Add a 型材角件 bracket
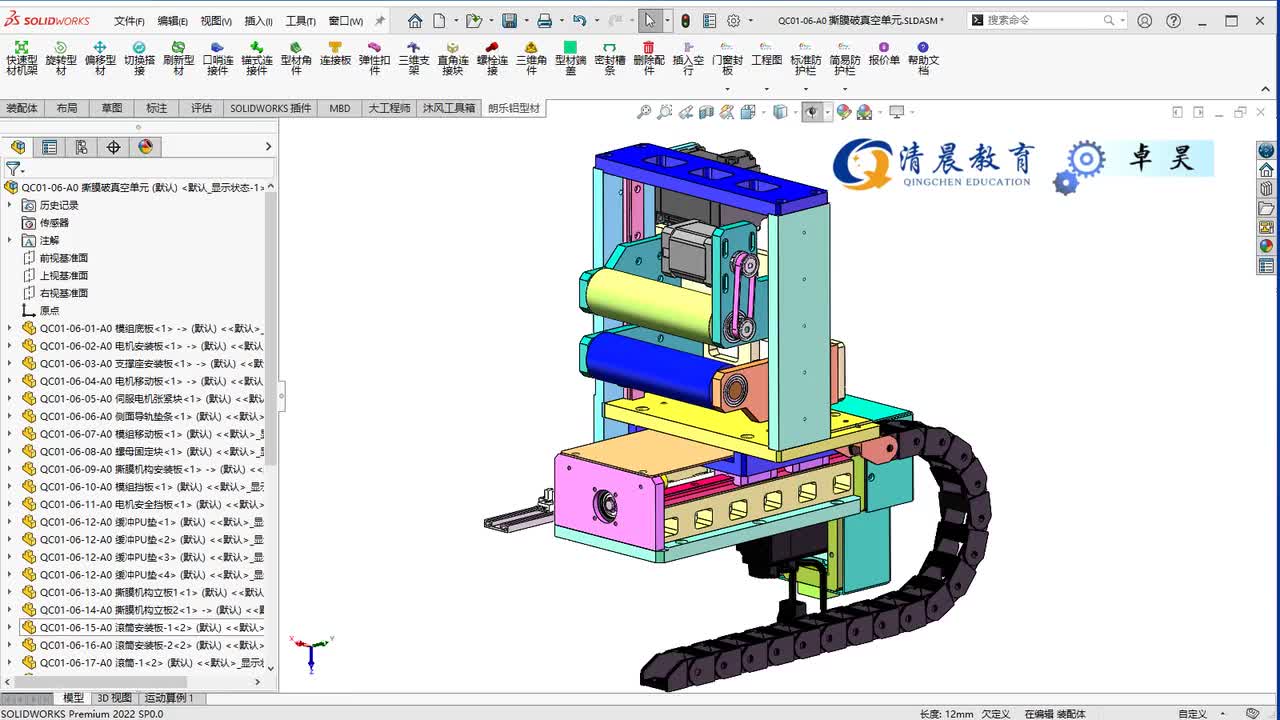The image size is (1280, 720). [296, 58]
